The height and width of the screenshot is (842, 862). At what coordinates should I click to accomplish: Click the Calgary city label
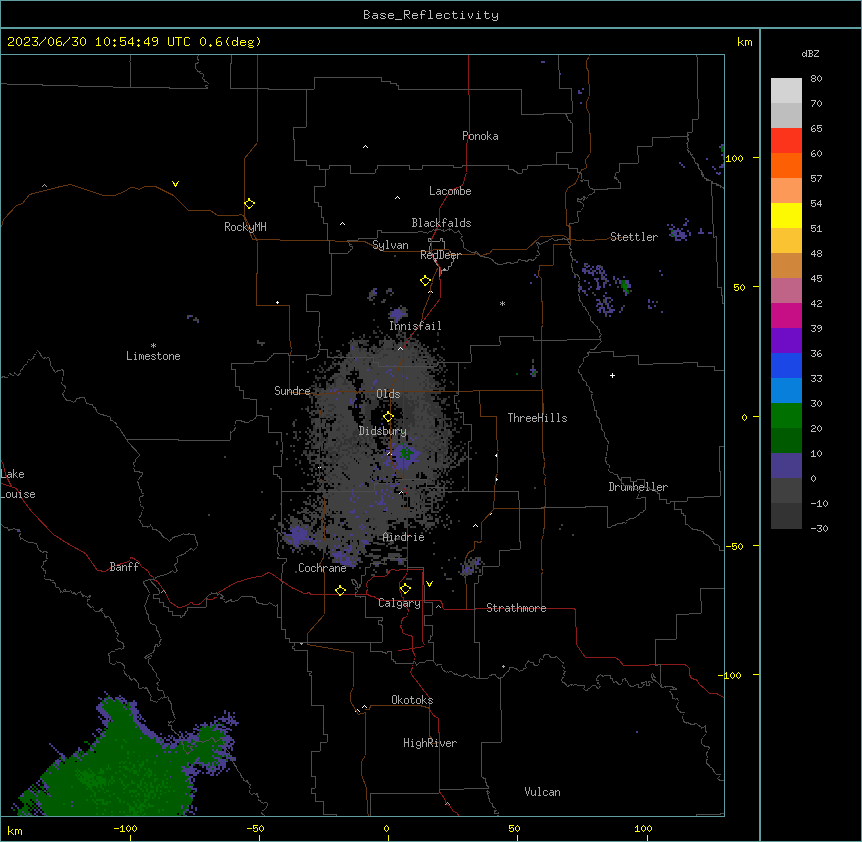click(400, 603)
